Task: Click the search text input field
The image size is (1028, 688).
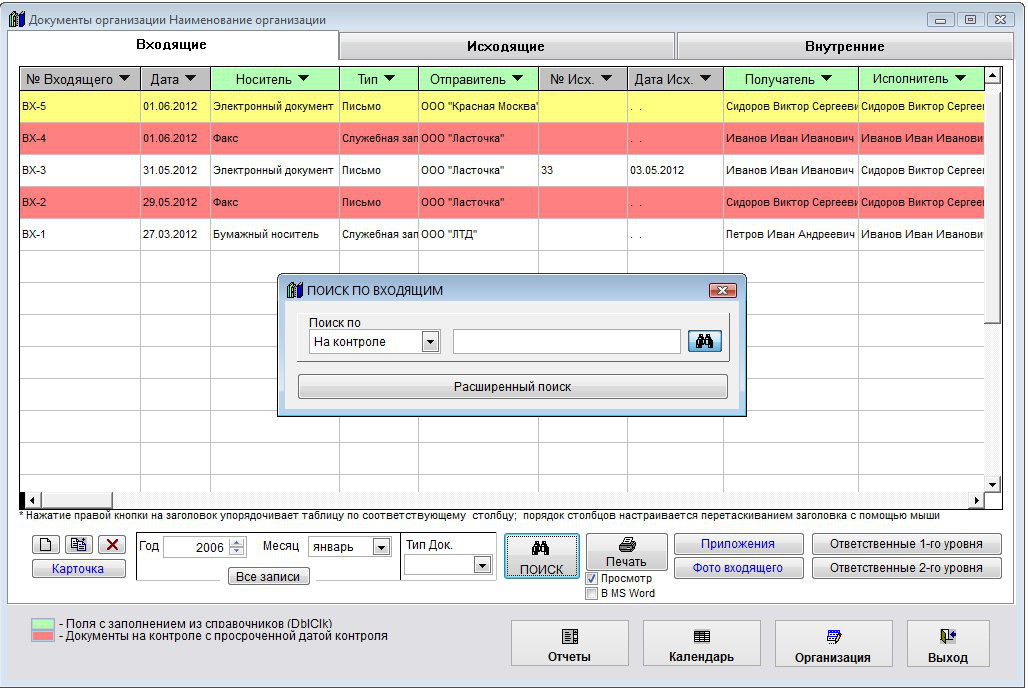Action: [x=566, y=342]
